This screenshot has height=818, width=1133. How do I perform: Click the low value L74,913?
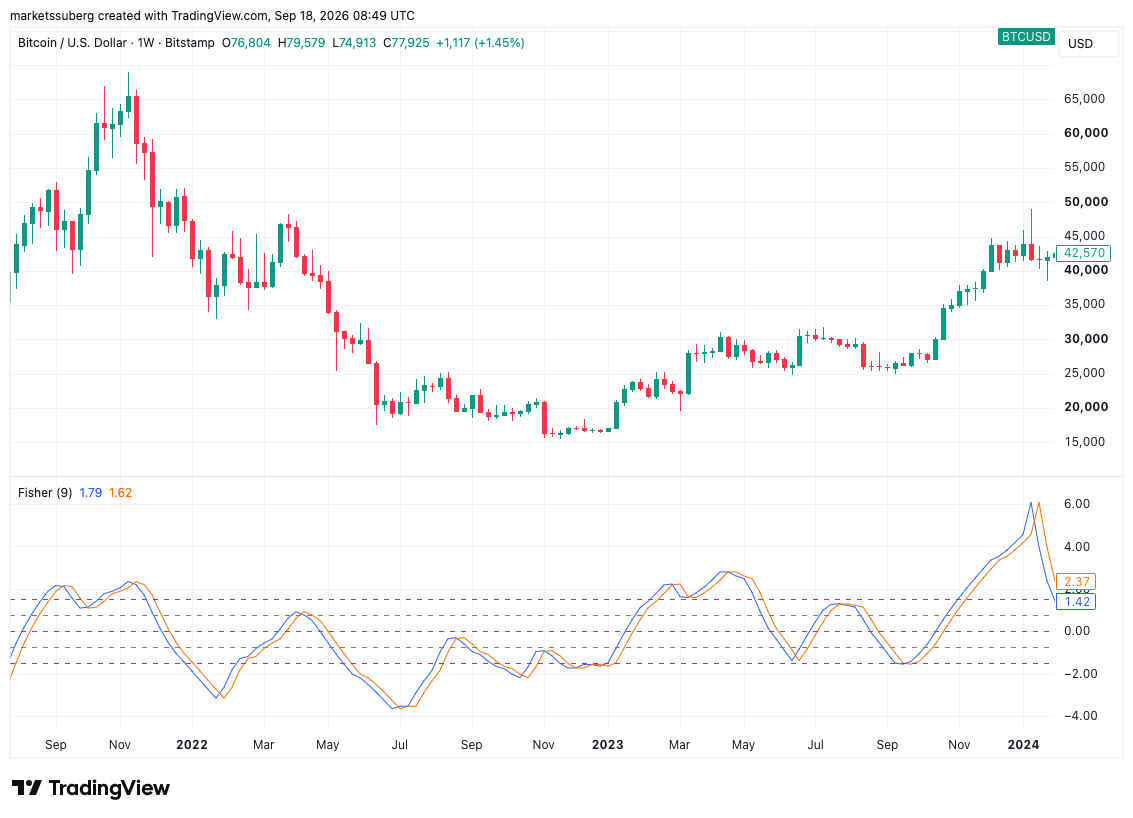coord(354,43)
